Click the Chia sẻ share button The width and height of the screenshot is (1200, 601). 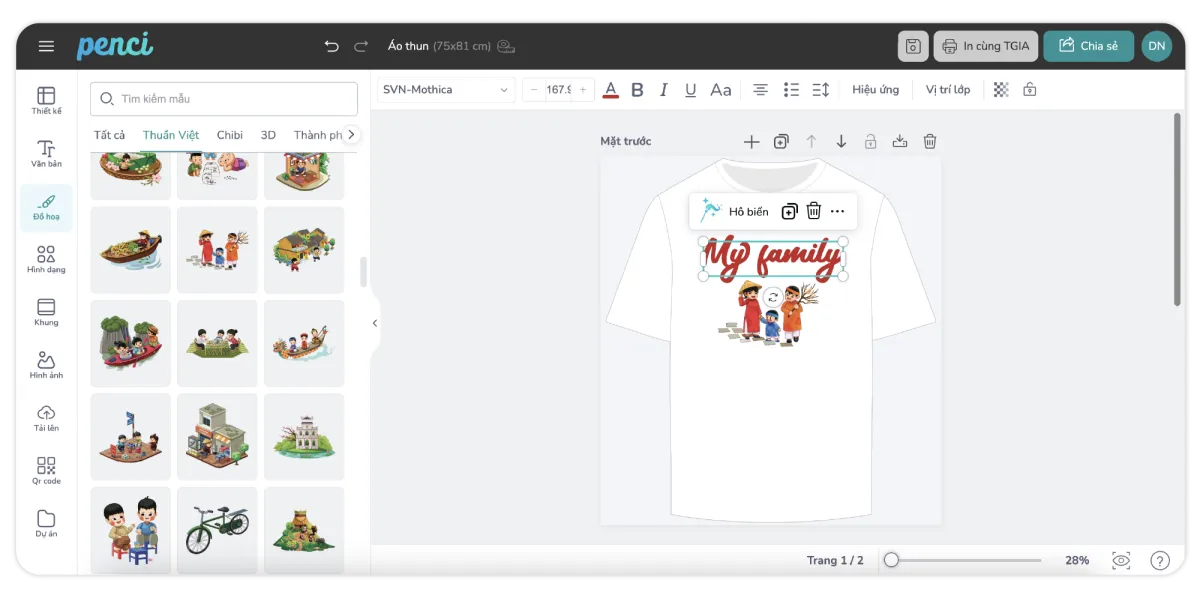(1089, 46)
